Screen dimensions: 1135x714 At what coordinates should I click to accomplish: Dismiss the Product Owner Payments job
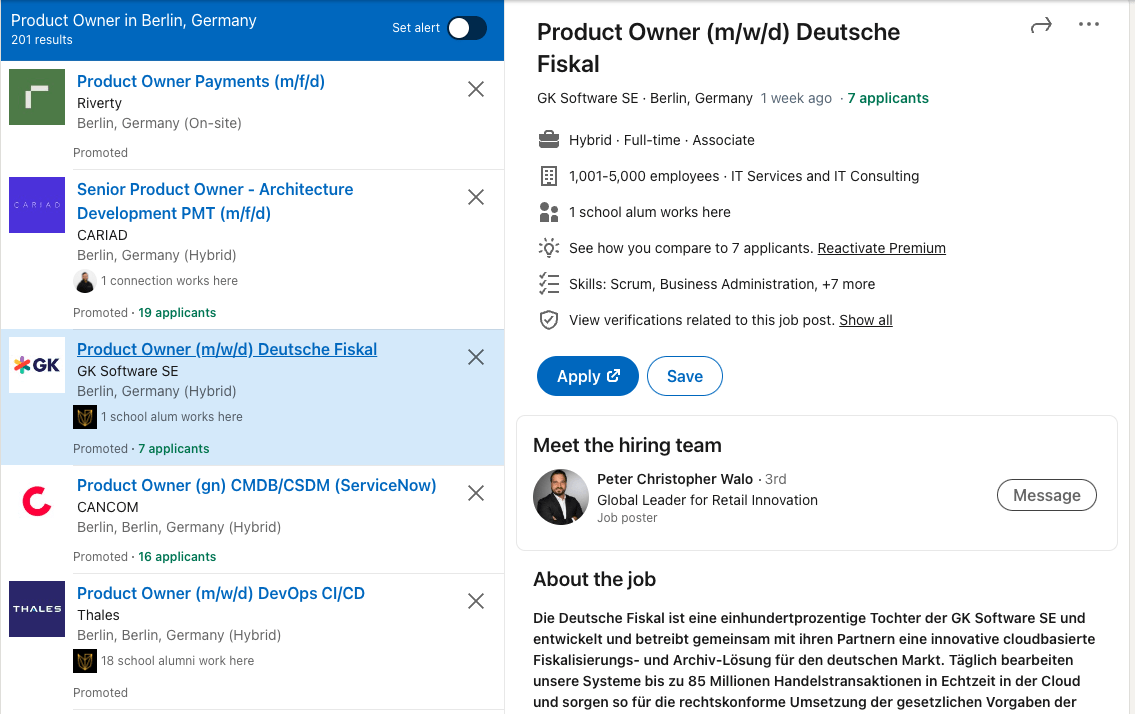tap(476, 89)
